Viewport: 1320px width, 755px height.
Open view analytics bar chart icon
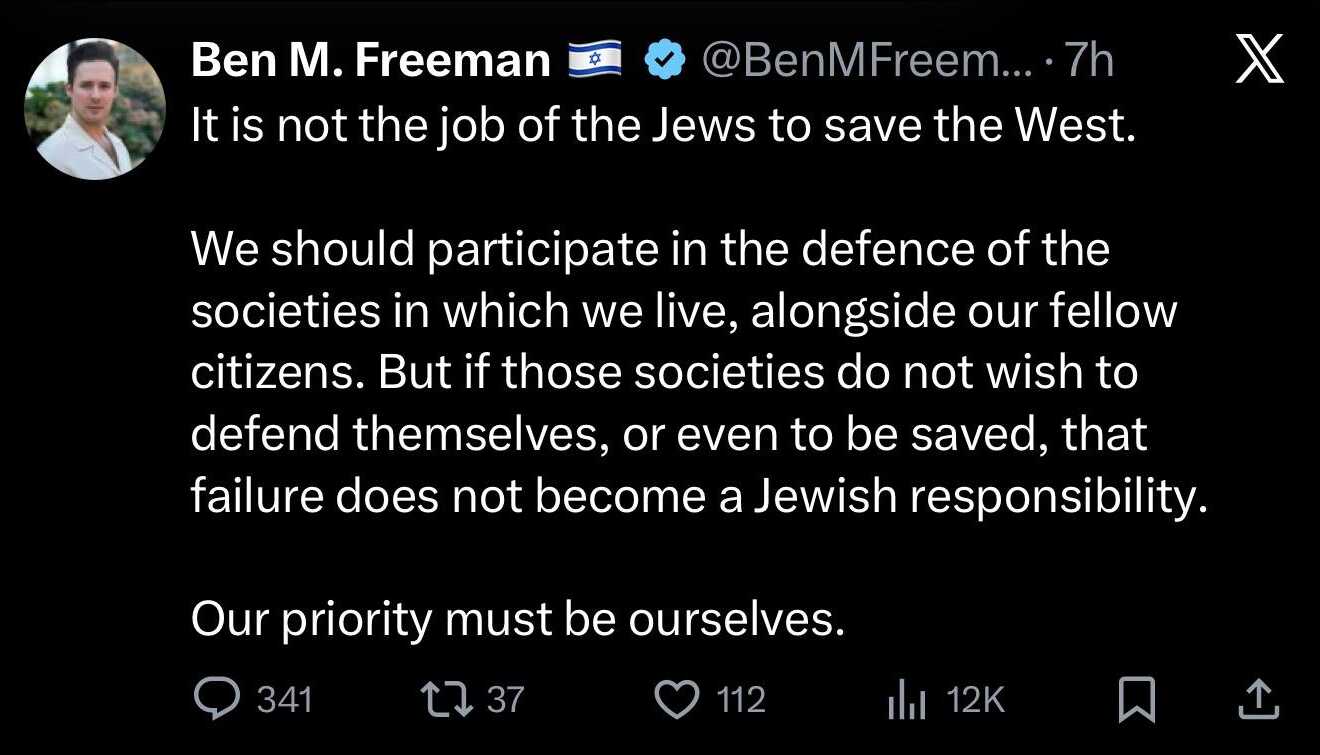tap(908, 701)
